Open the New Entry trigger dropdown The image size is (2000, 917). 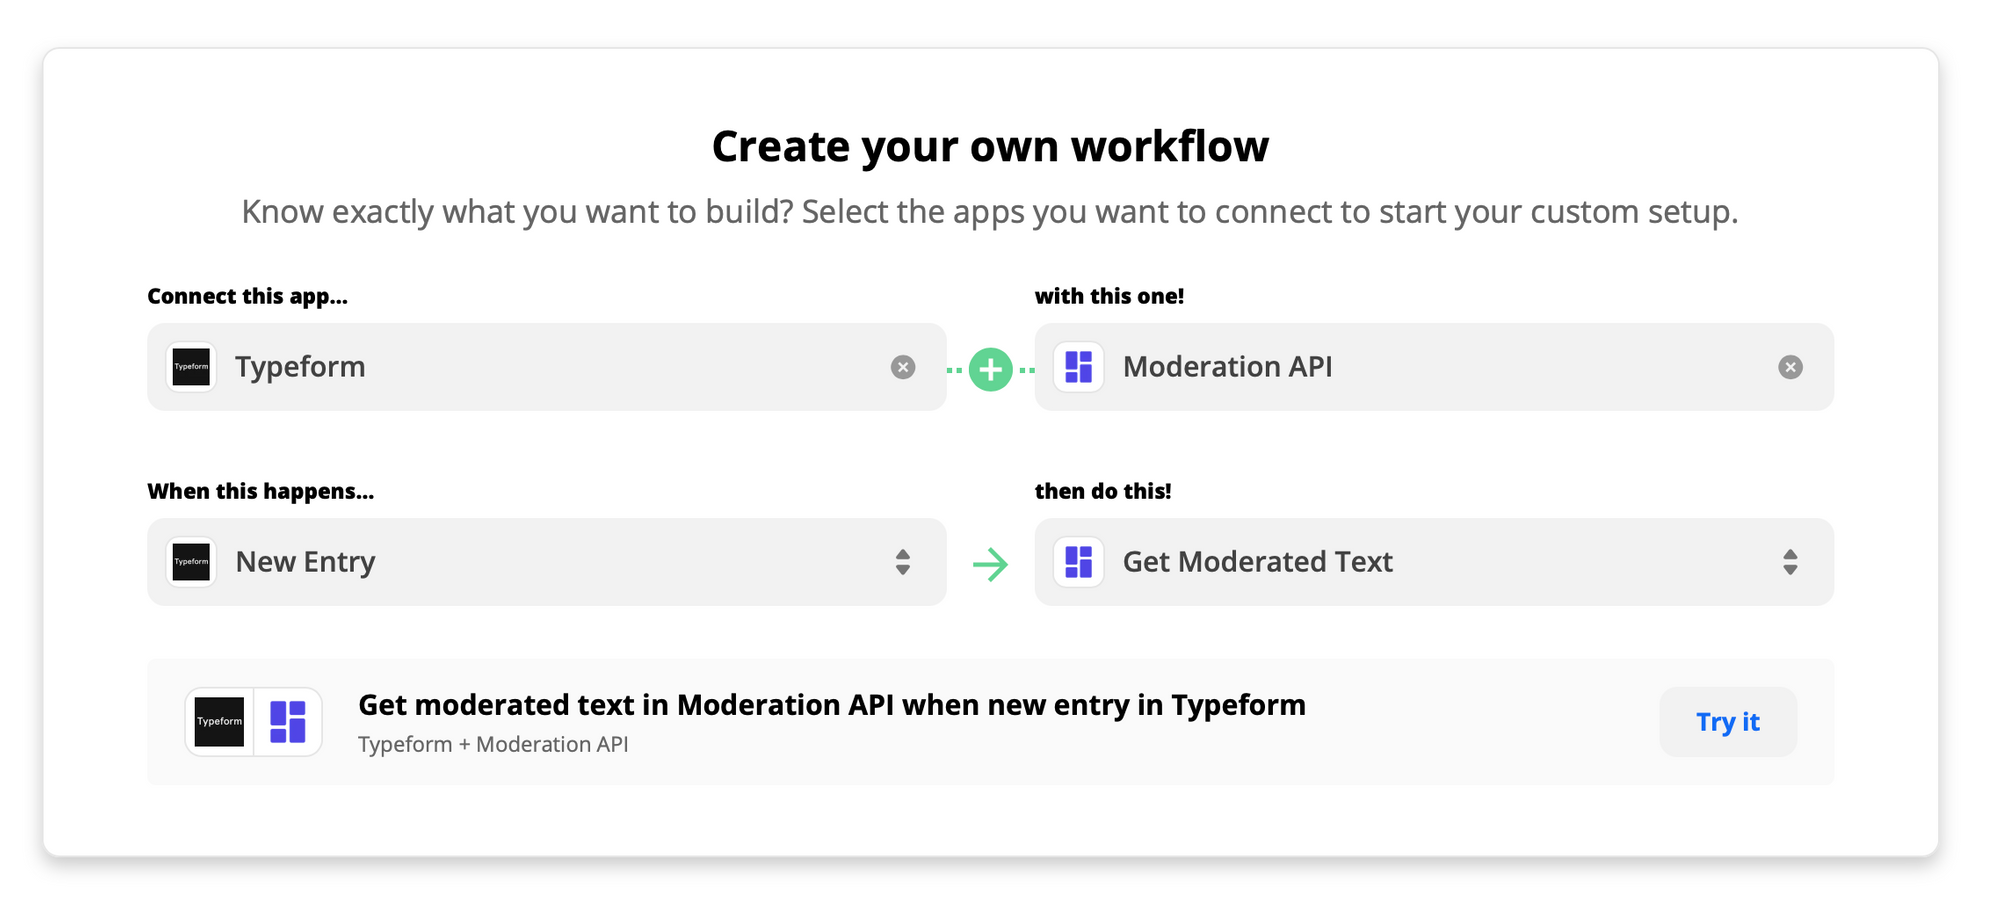(x=546, y=562)
